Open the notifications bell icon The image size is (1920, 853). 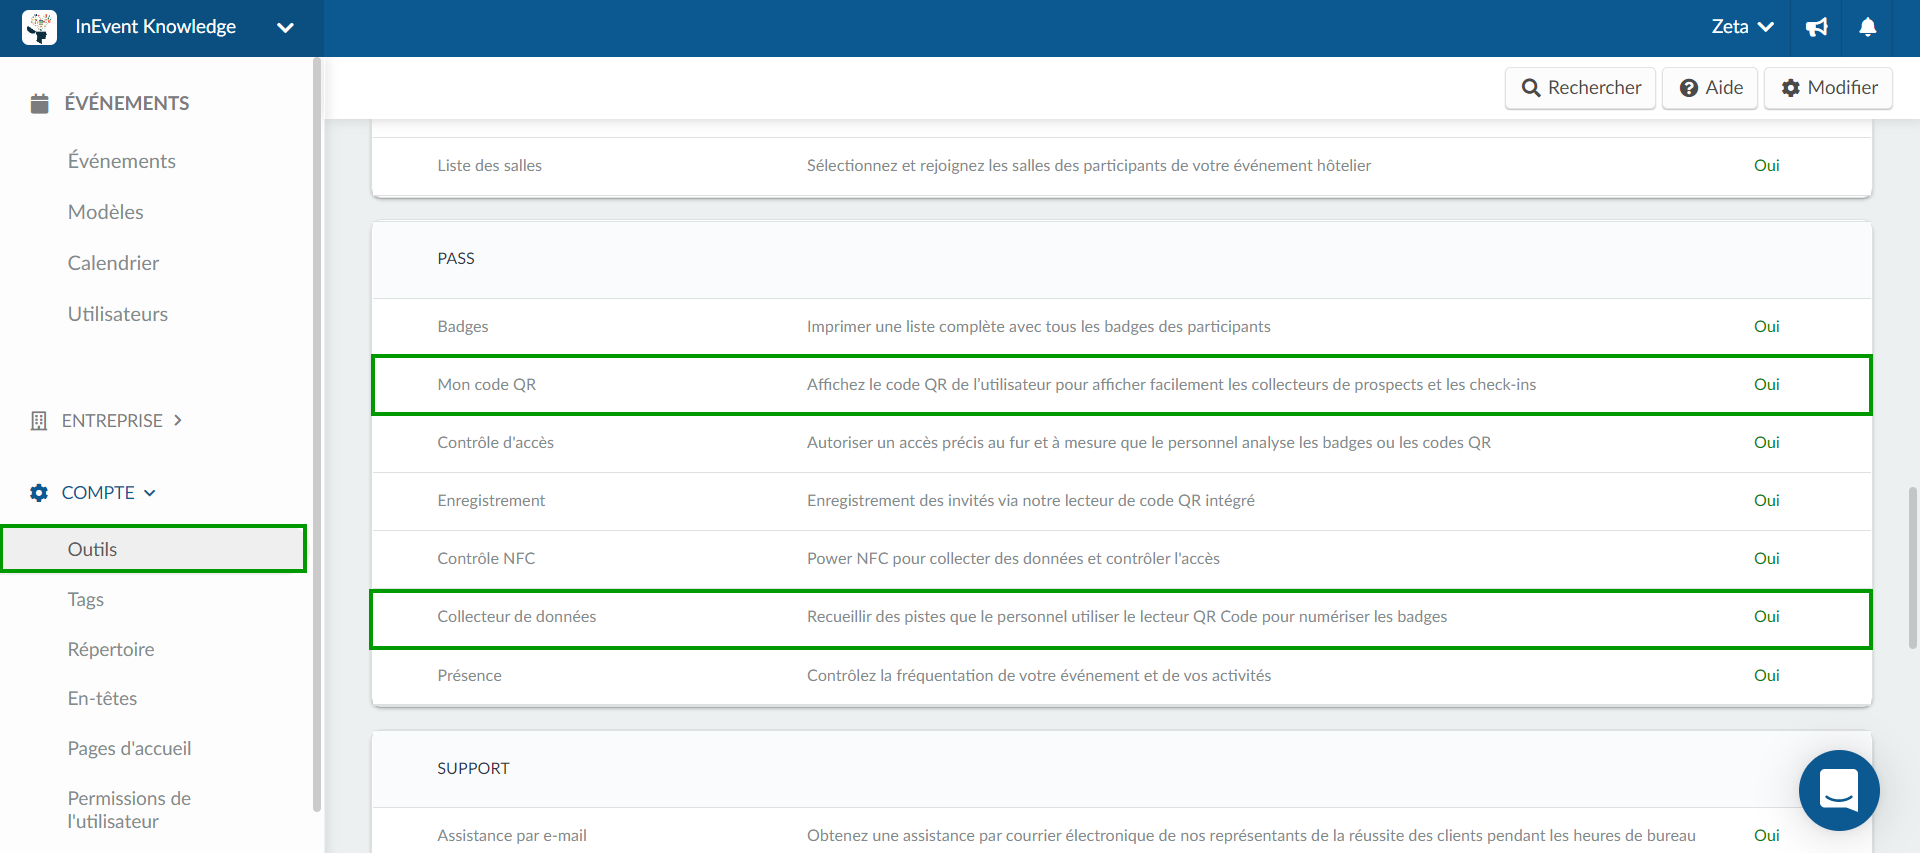click(1867, 27)
